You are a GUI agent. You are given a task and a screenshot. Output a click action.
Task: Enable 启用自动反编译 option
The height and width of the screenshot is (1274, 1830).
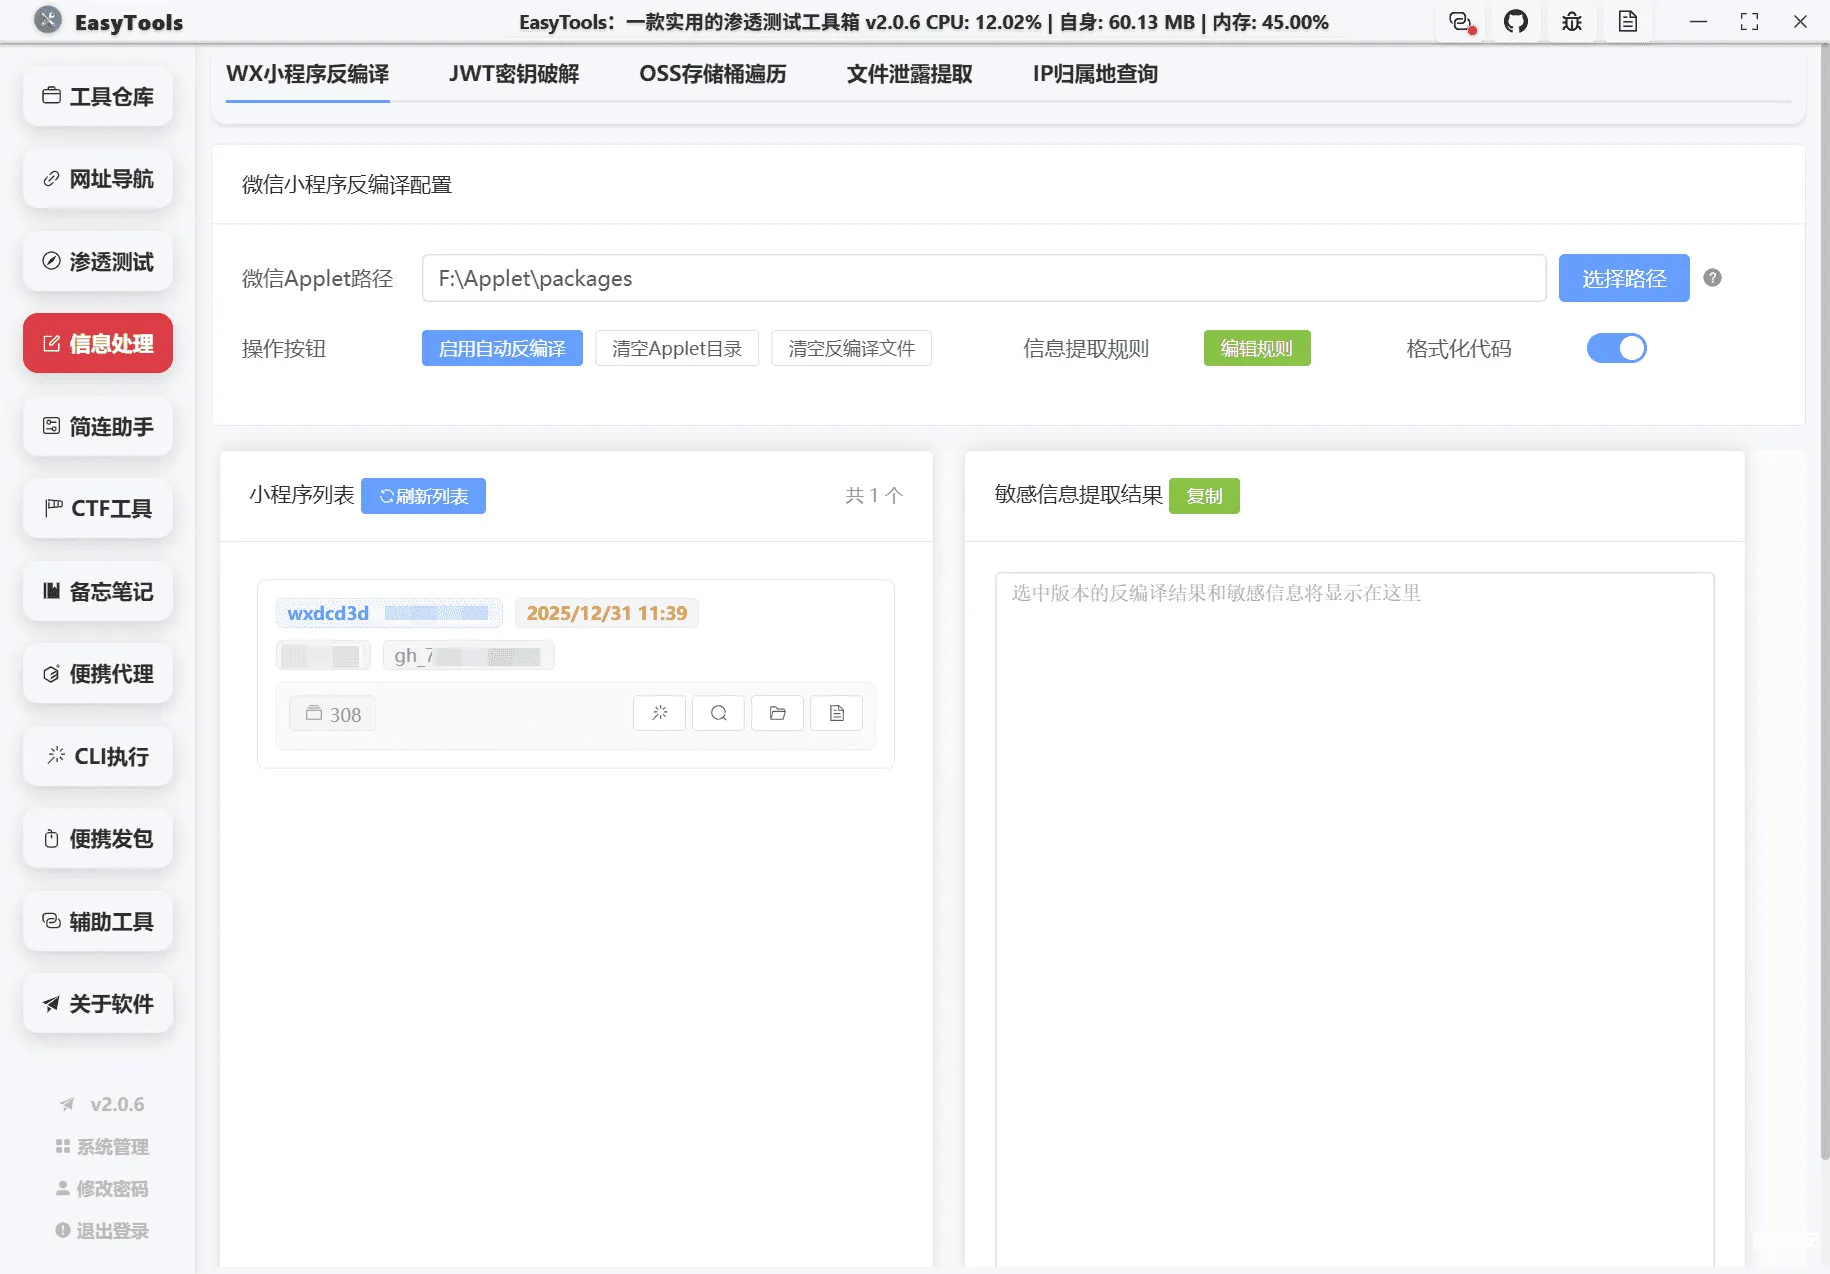pos(502,348)
